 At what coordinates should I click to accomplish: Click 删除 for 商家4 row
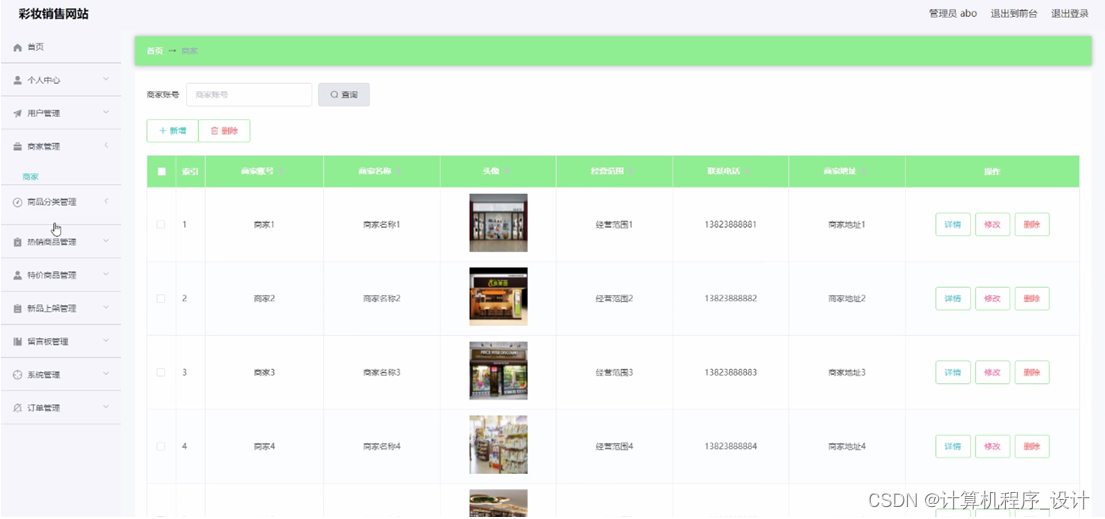tap(1032, 446)
